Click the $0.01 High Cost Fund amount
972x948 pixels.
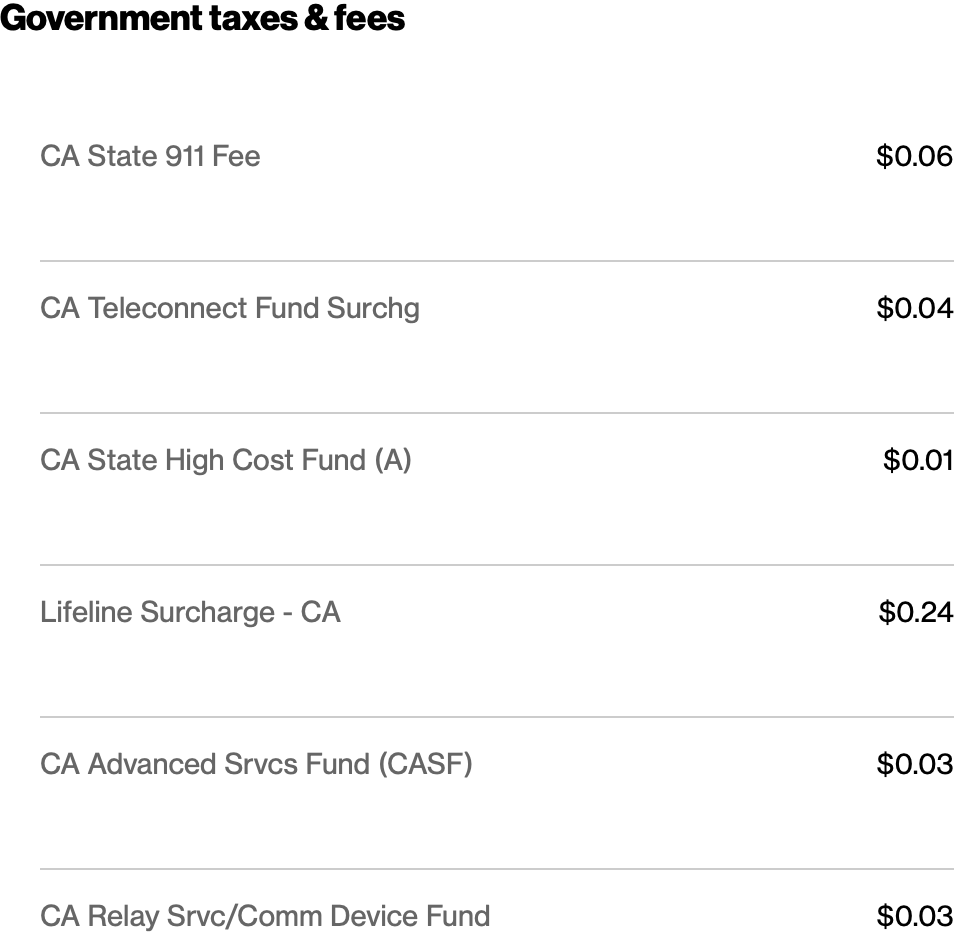point(918,460)
